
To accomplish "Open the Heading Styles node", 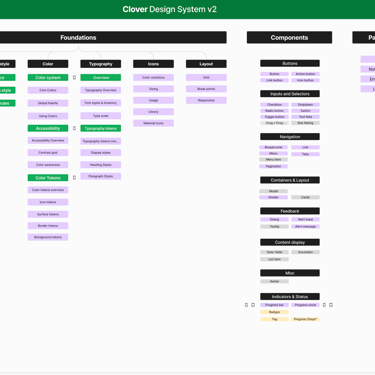I will click(101, 165).
